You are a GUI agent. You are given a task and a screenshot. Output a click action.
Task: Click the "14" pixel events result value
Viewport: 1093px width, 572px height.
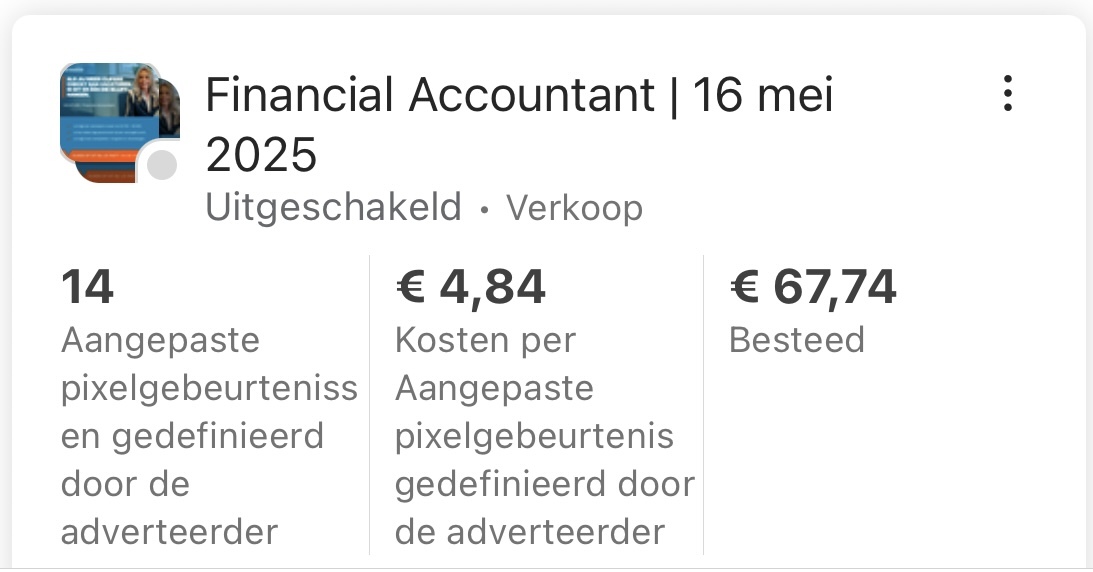tap(87, 288)
